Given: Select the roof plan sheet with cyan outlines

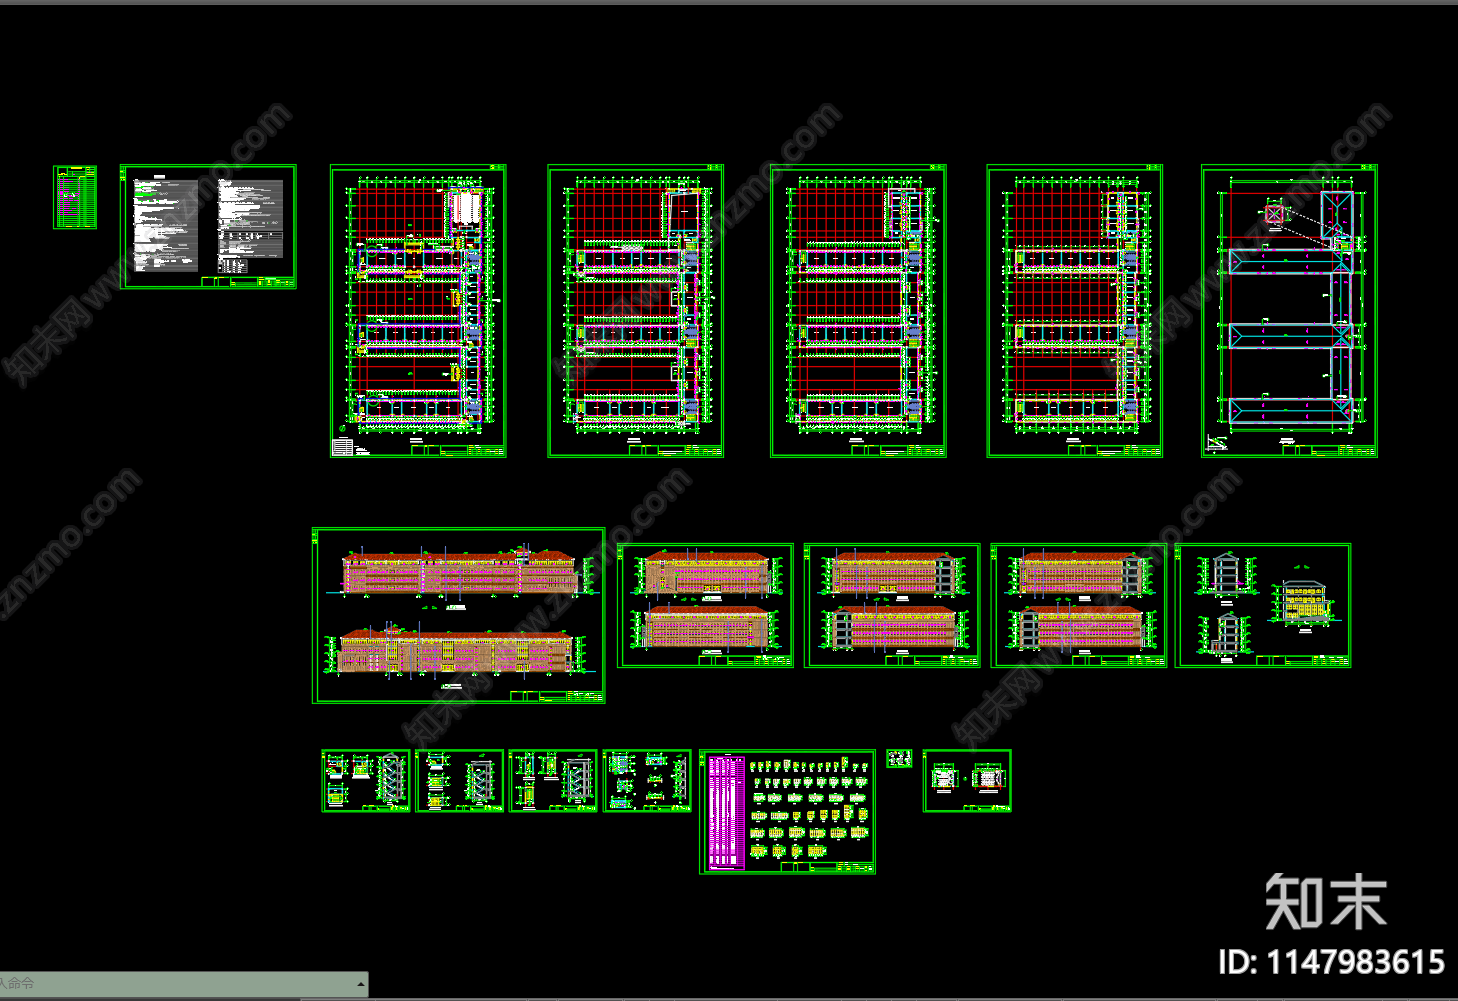Looking at the screenshot, I should click(x=1289, y=311).
